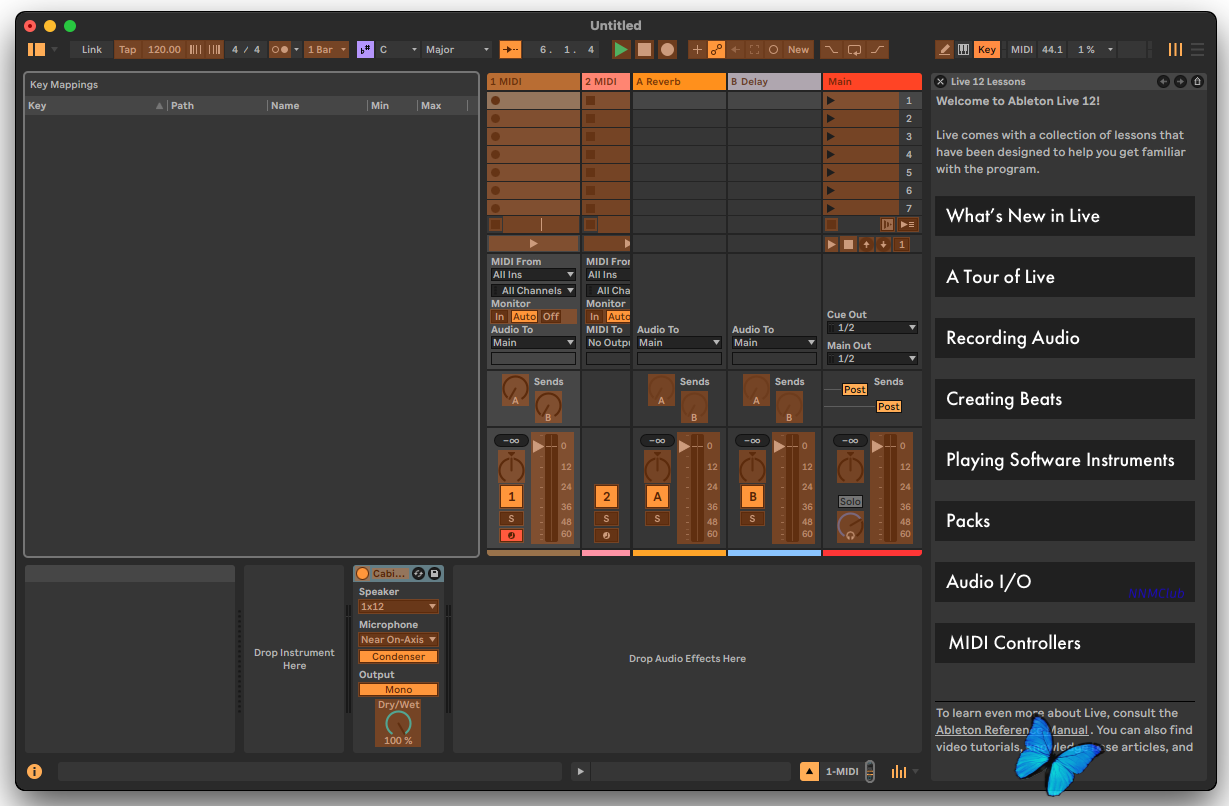
Task: Select the B Delay track header
Action: click(774, 81)
